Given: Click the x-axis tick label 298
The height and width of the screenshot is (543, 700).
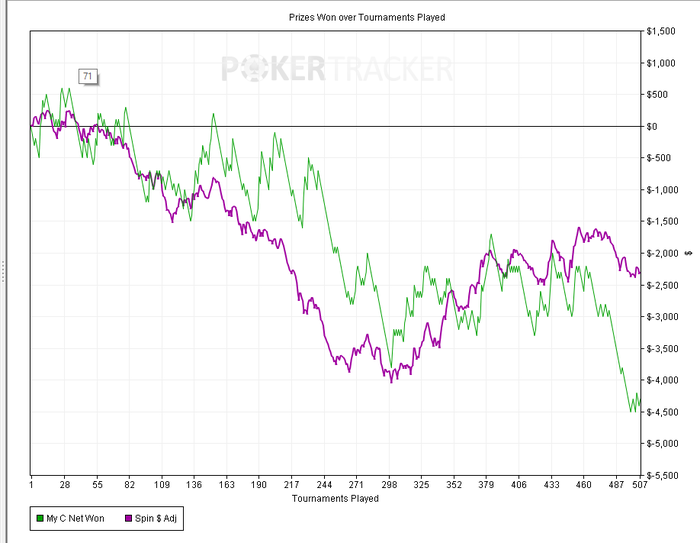Looking at the screenshot, I should tap(389, 485).
